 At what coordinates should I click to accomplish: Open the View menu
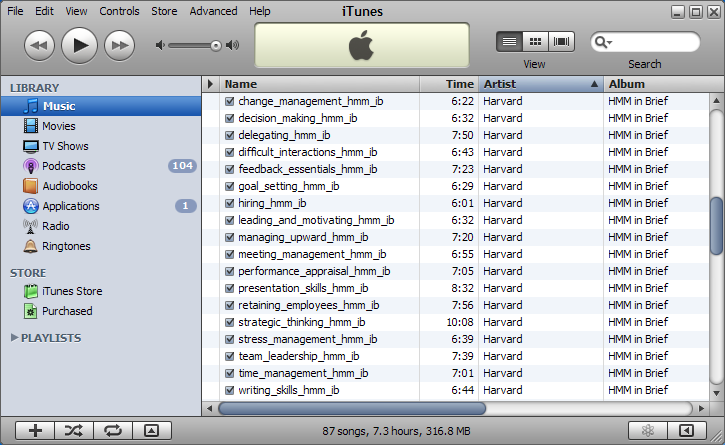[x=76, y=11]
